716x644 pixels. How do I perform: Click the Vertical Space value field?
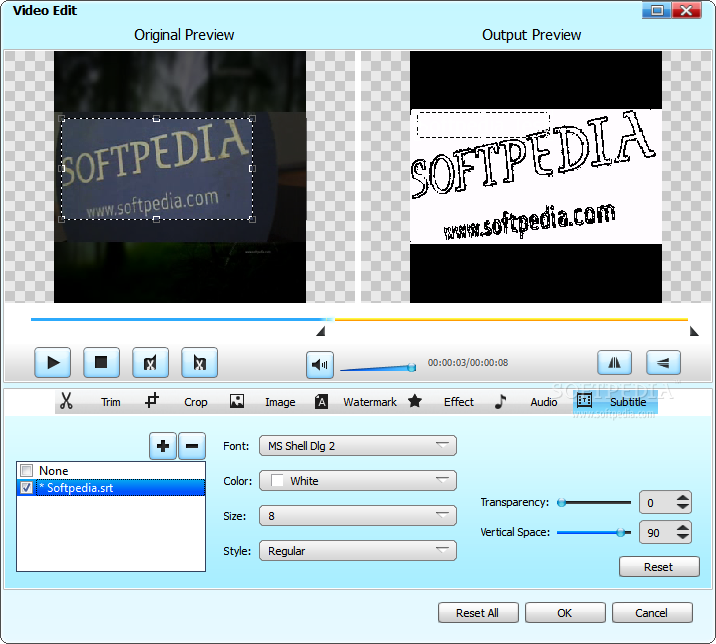[x=658, y=533]
